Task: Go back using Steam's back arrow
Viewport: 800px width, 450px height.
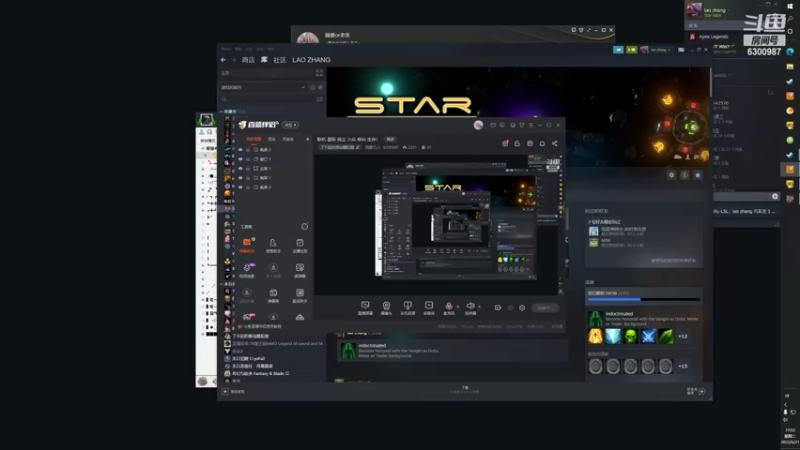Action: point(223,60)
